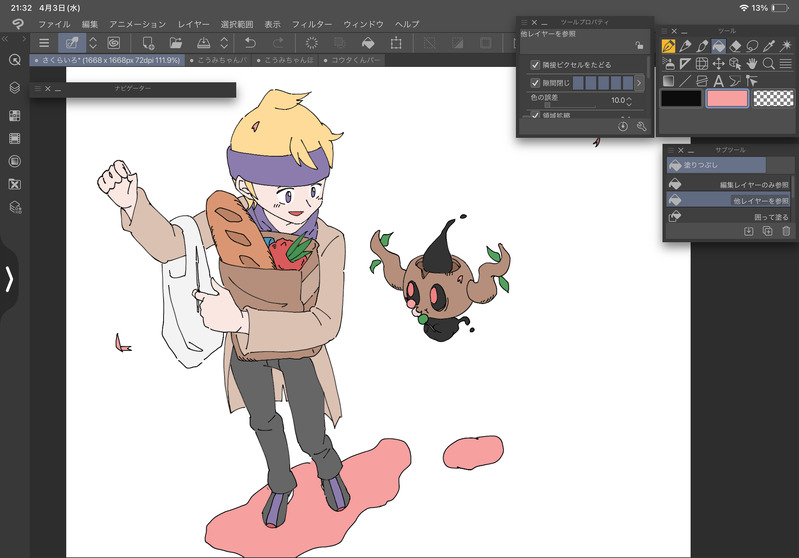The image size is (799, 558).
Task: Toggle 隣接ピクセルをたどる checkbox
Action: point(535,65)
